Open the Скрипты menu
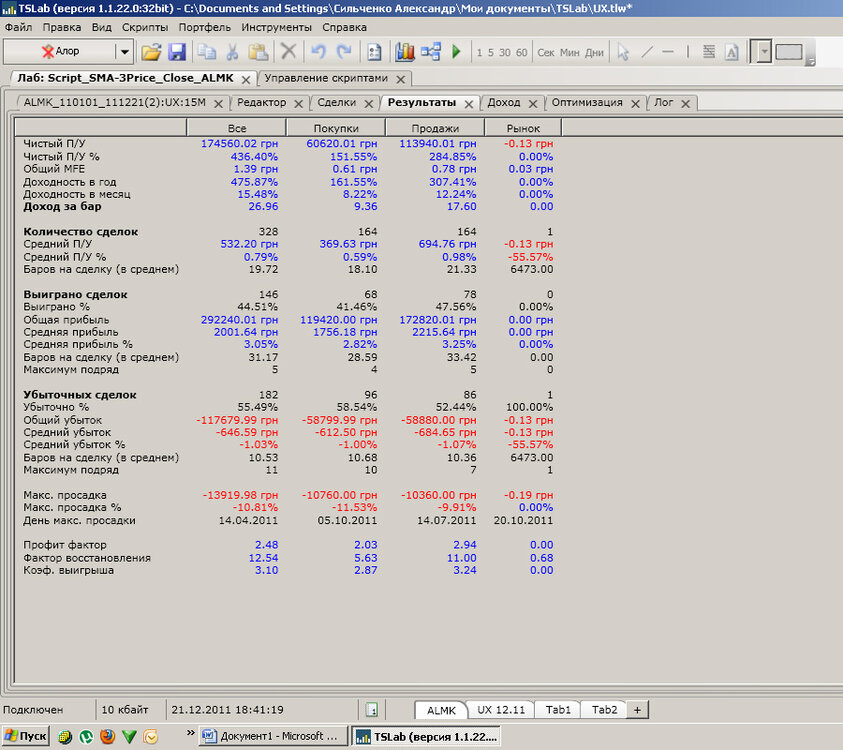843x750 pixels. pyautogui.click(x=144, y=27)
